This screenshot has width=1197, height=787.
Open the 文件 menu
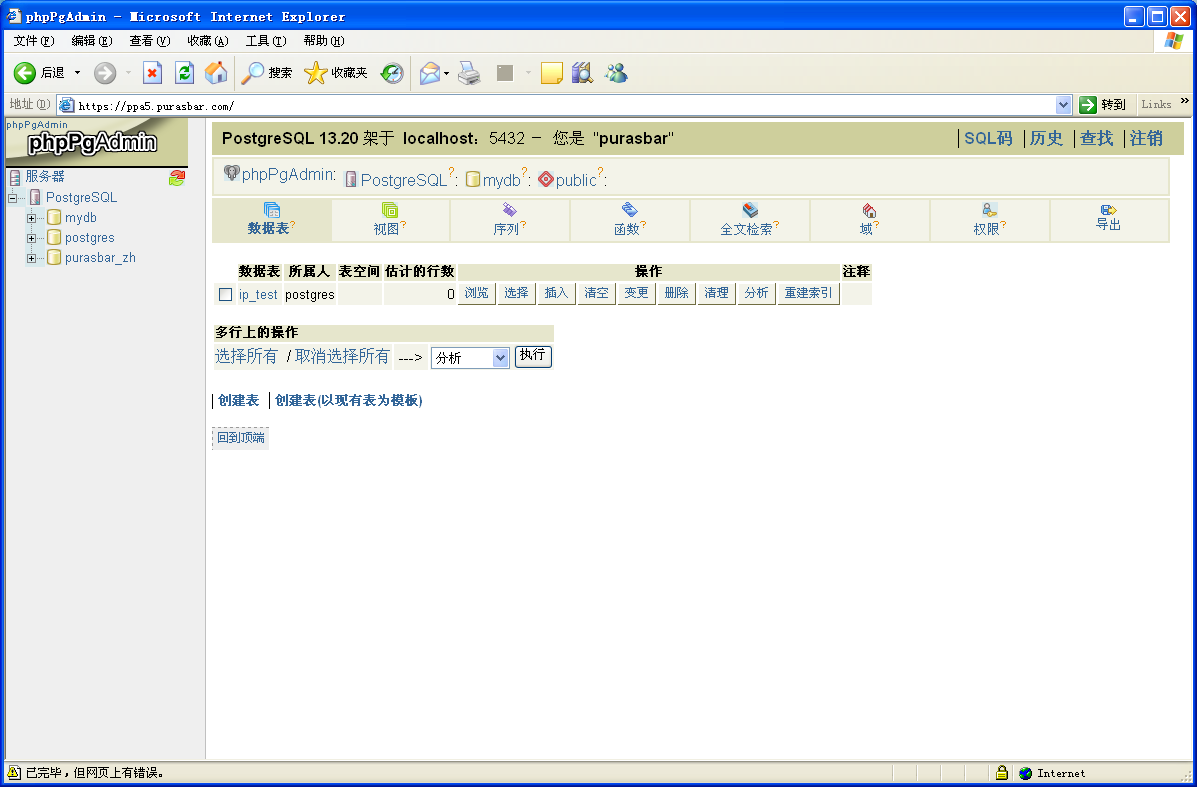tap(34, 40)
